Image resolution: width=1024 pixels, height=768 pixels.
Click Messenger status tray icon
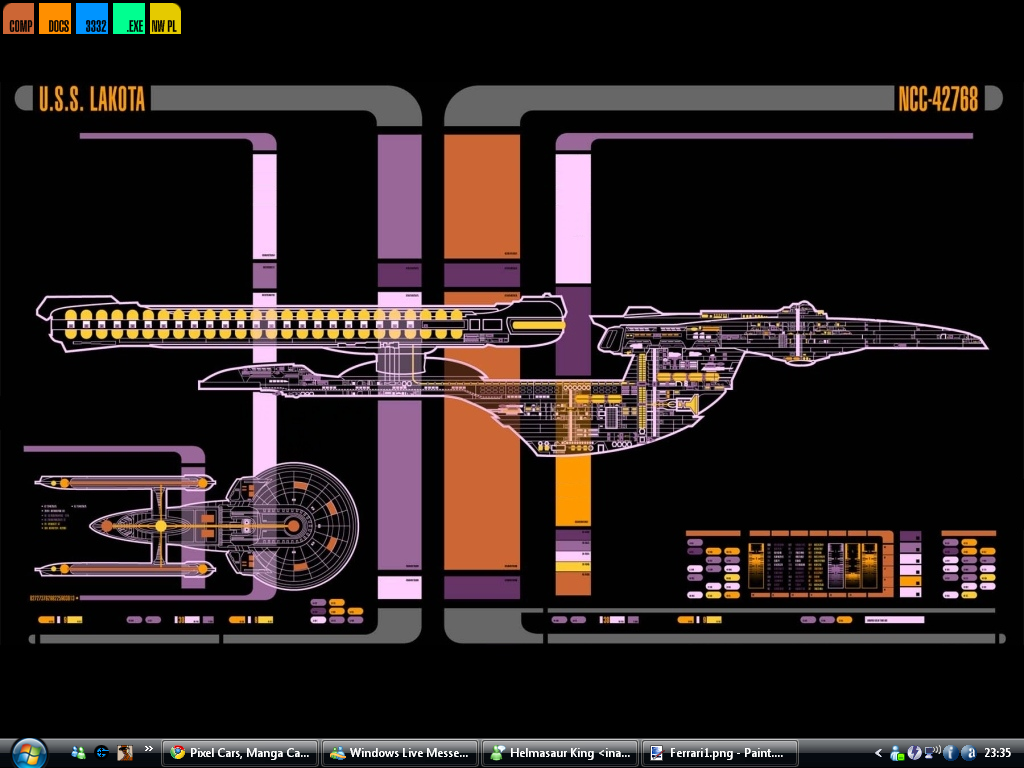point(897,753)
